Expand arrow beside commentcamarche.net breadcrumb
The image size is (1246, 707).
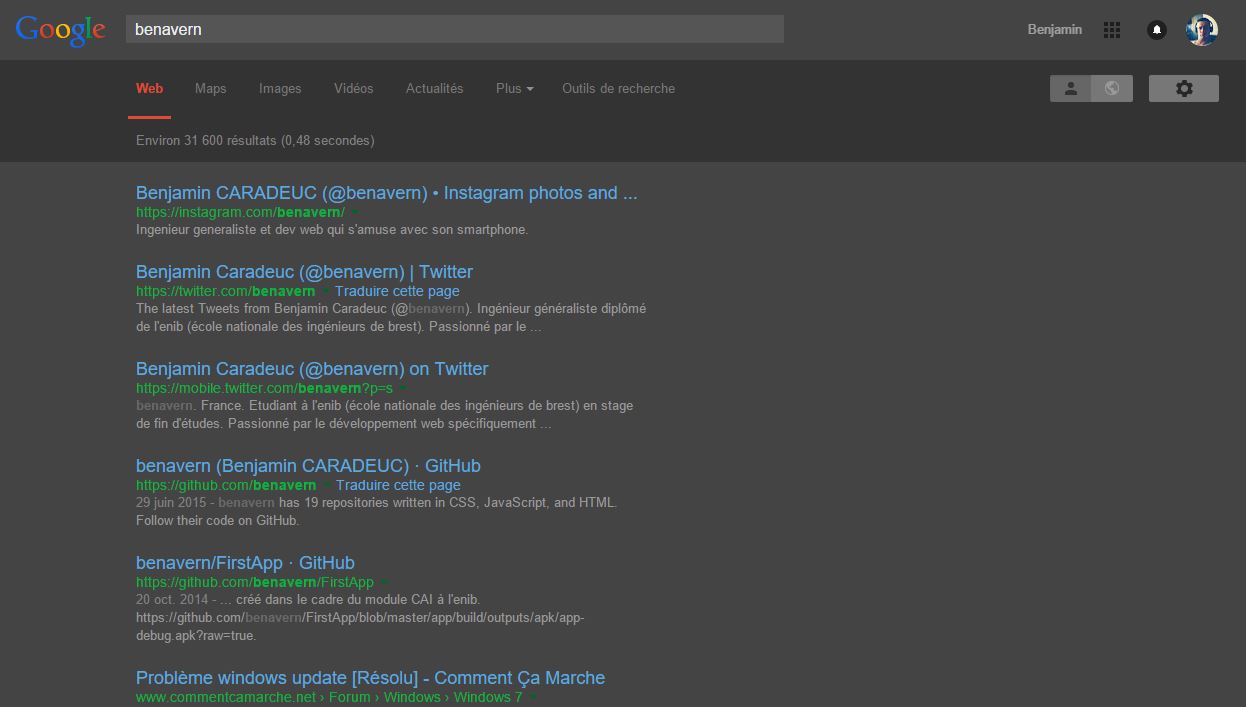point(532,697)
